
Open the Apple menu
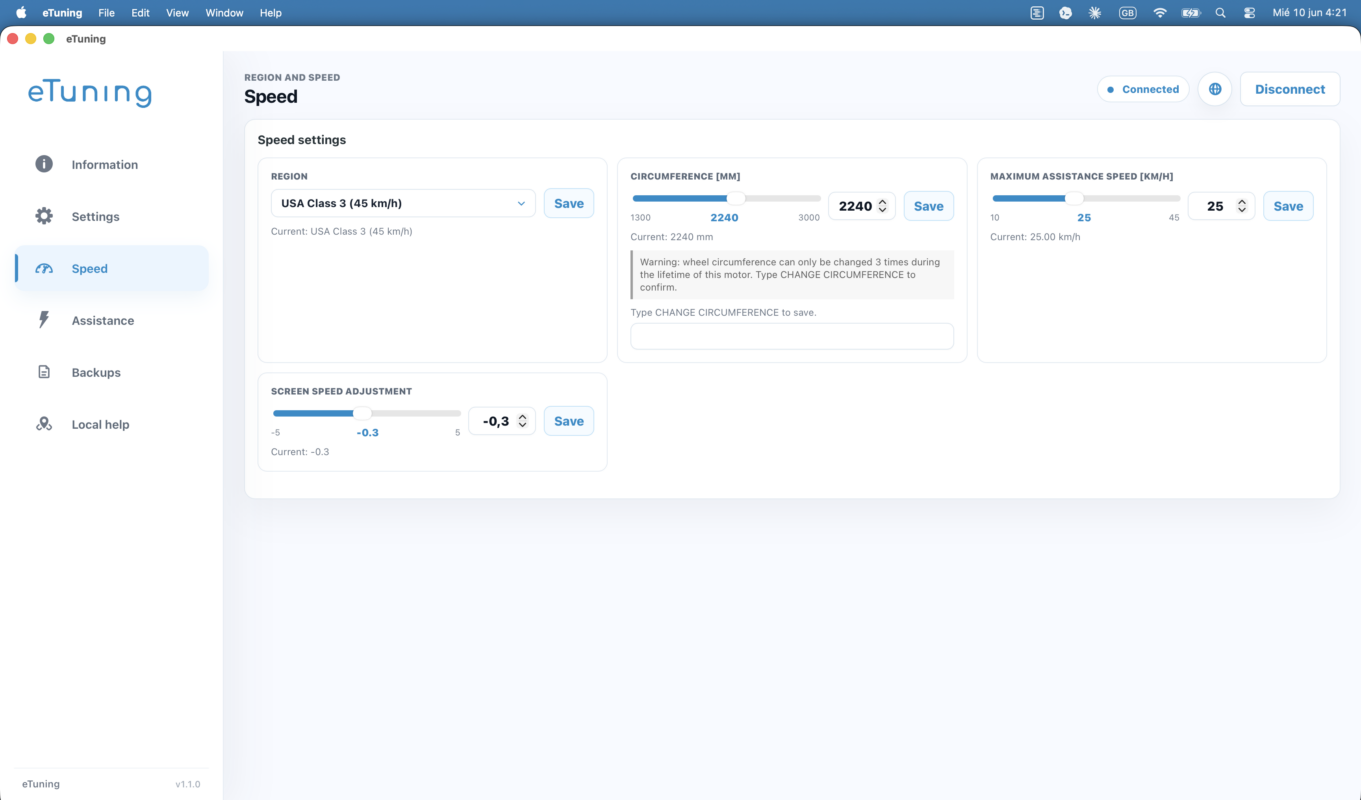tap(21, 13)
